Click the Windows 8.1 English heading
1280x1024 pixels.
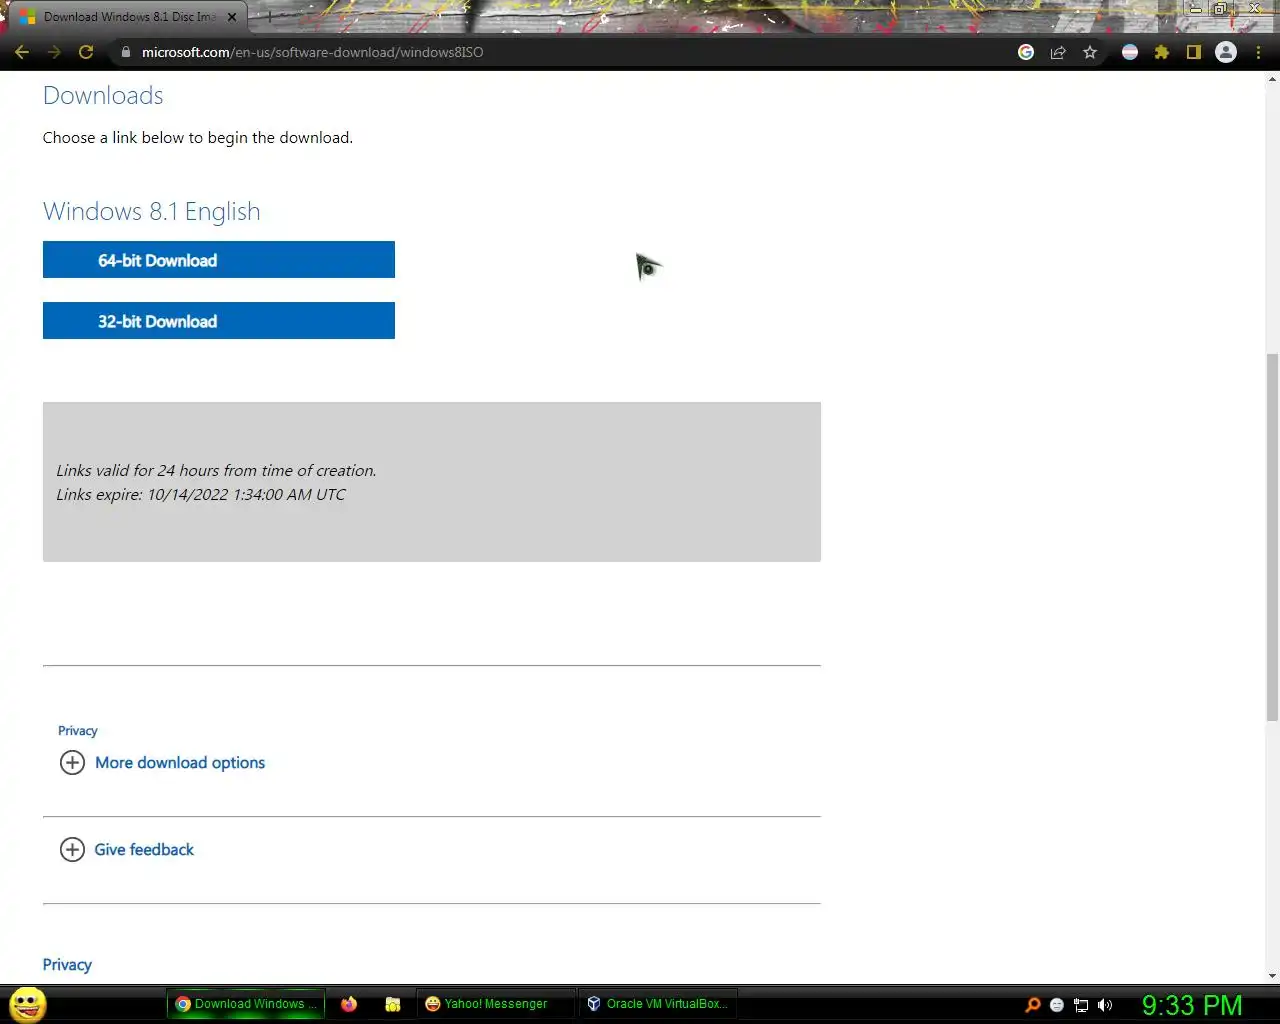[152, 211]
